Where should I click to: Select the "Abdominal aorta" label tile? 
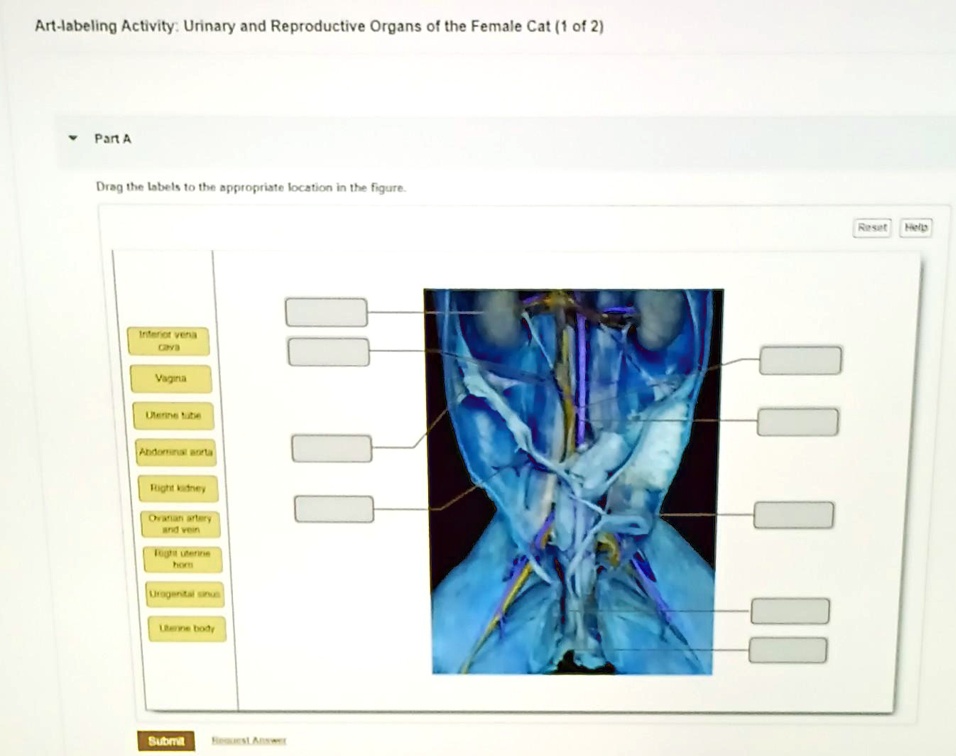(174, 453)
